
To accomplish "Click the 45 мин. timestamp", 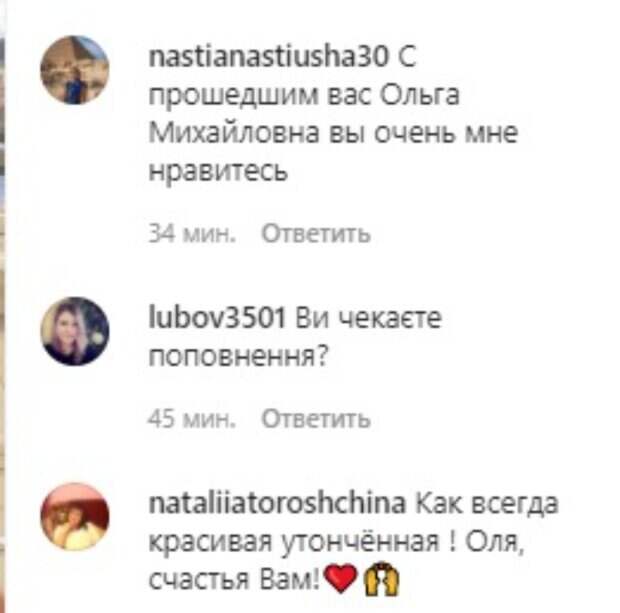I will click(x=192, y=418).
